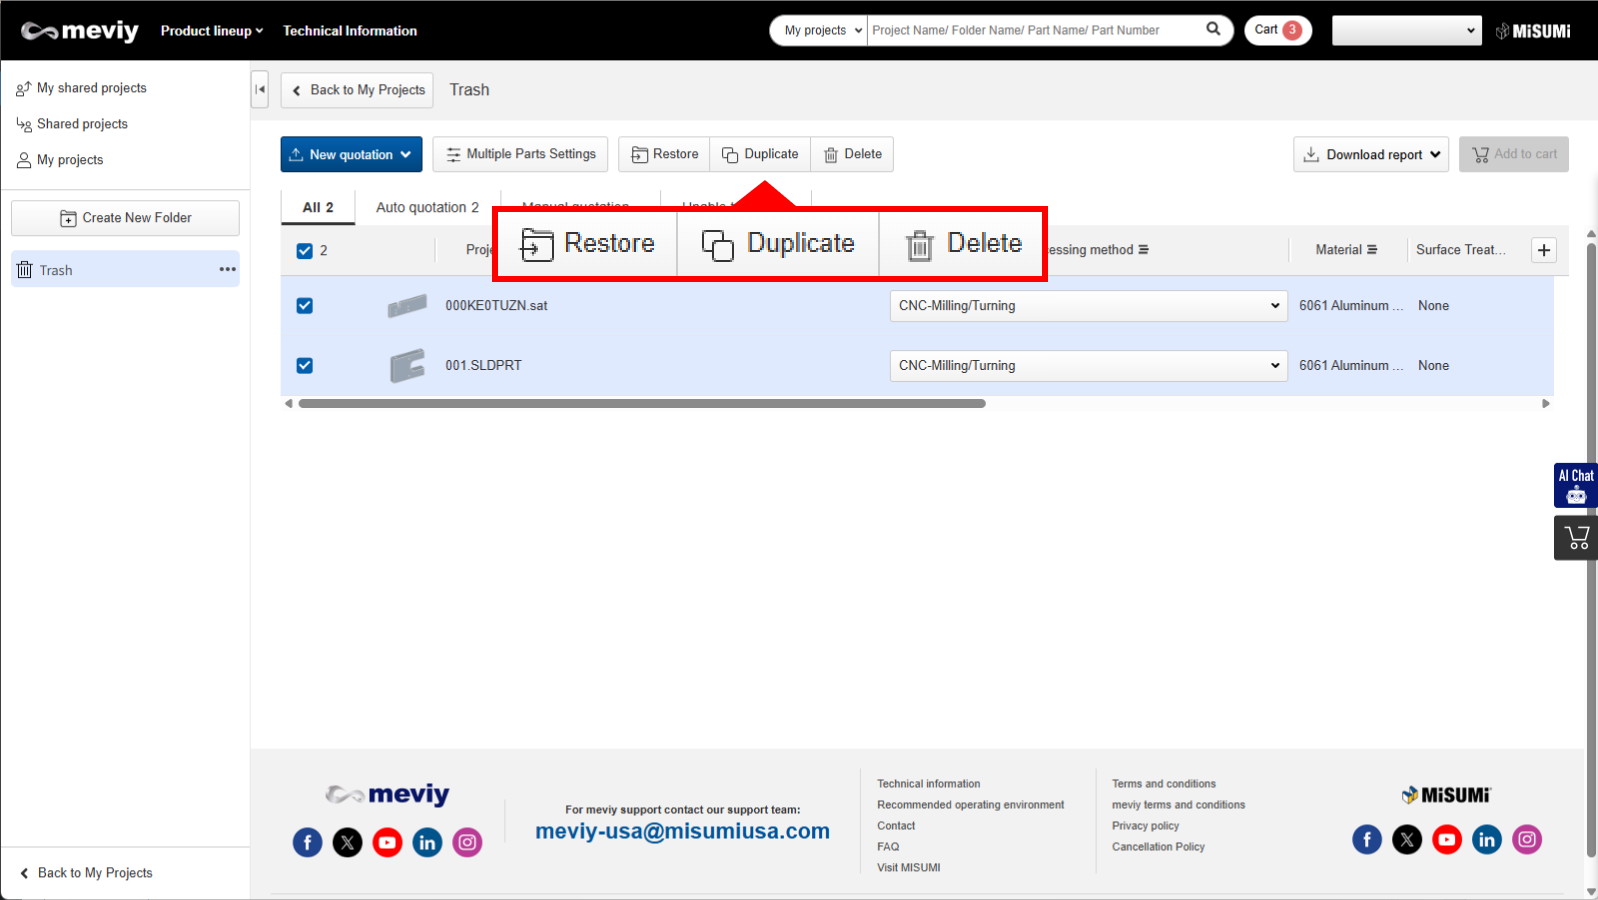
Task: Switch to the Auto quotation tab
Action: pos(427,207)
